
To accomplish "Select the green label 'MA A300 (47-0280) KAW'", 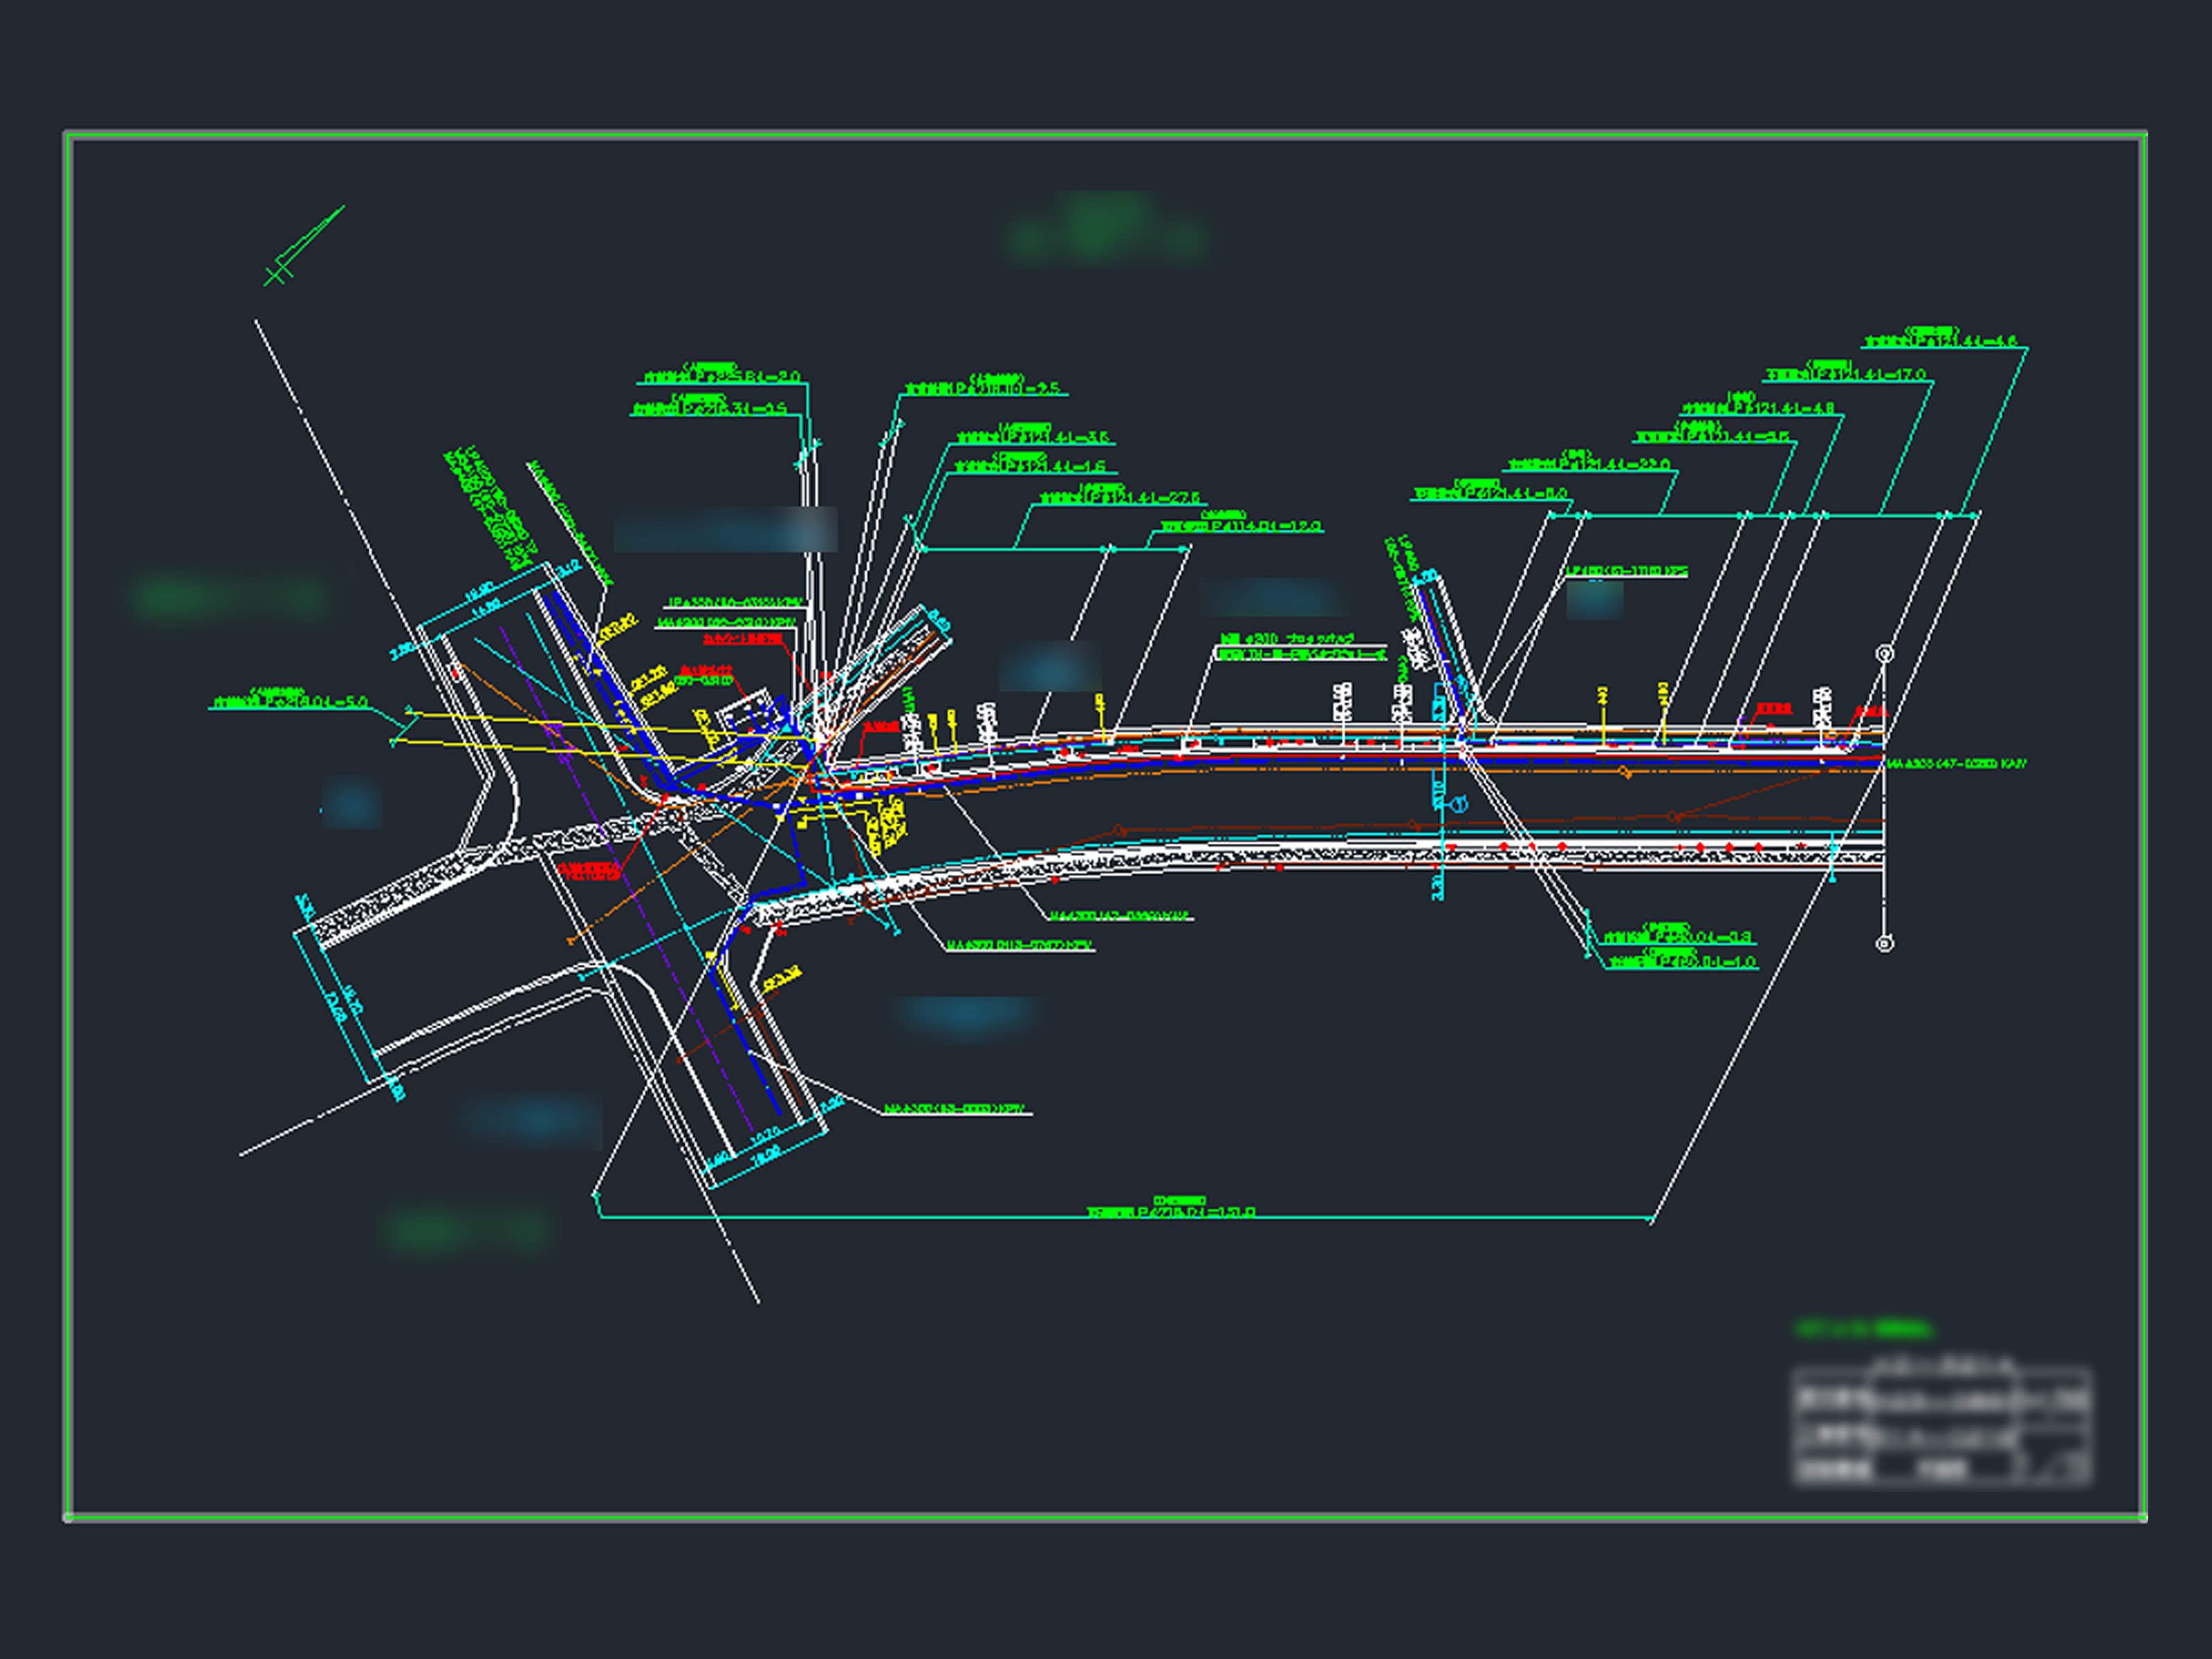I will (x=1956, y=764).
